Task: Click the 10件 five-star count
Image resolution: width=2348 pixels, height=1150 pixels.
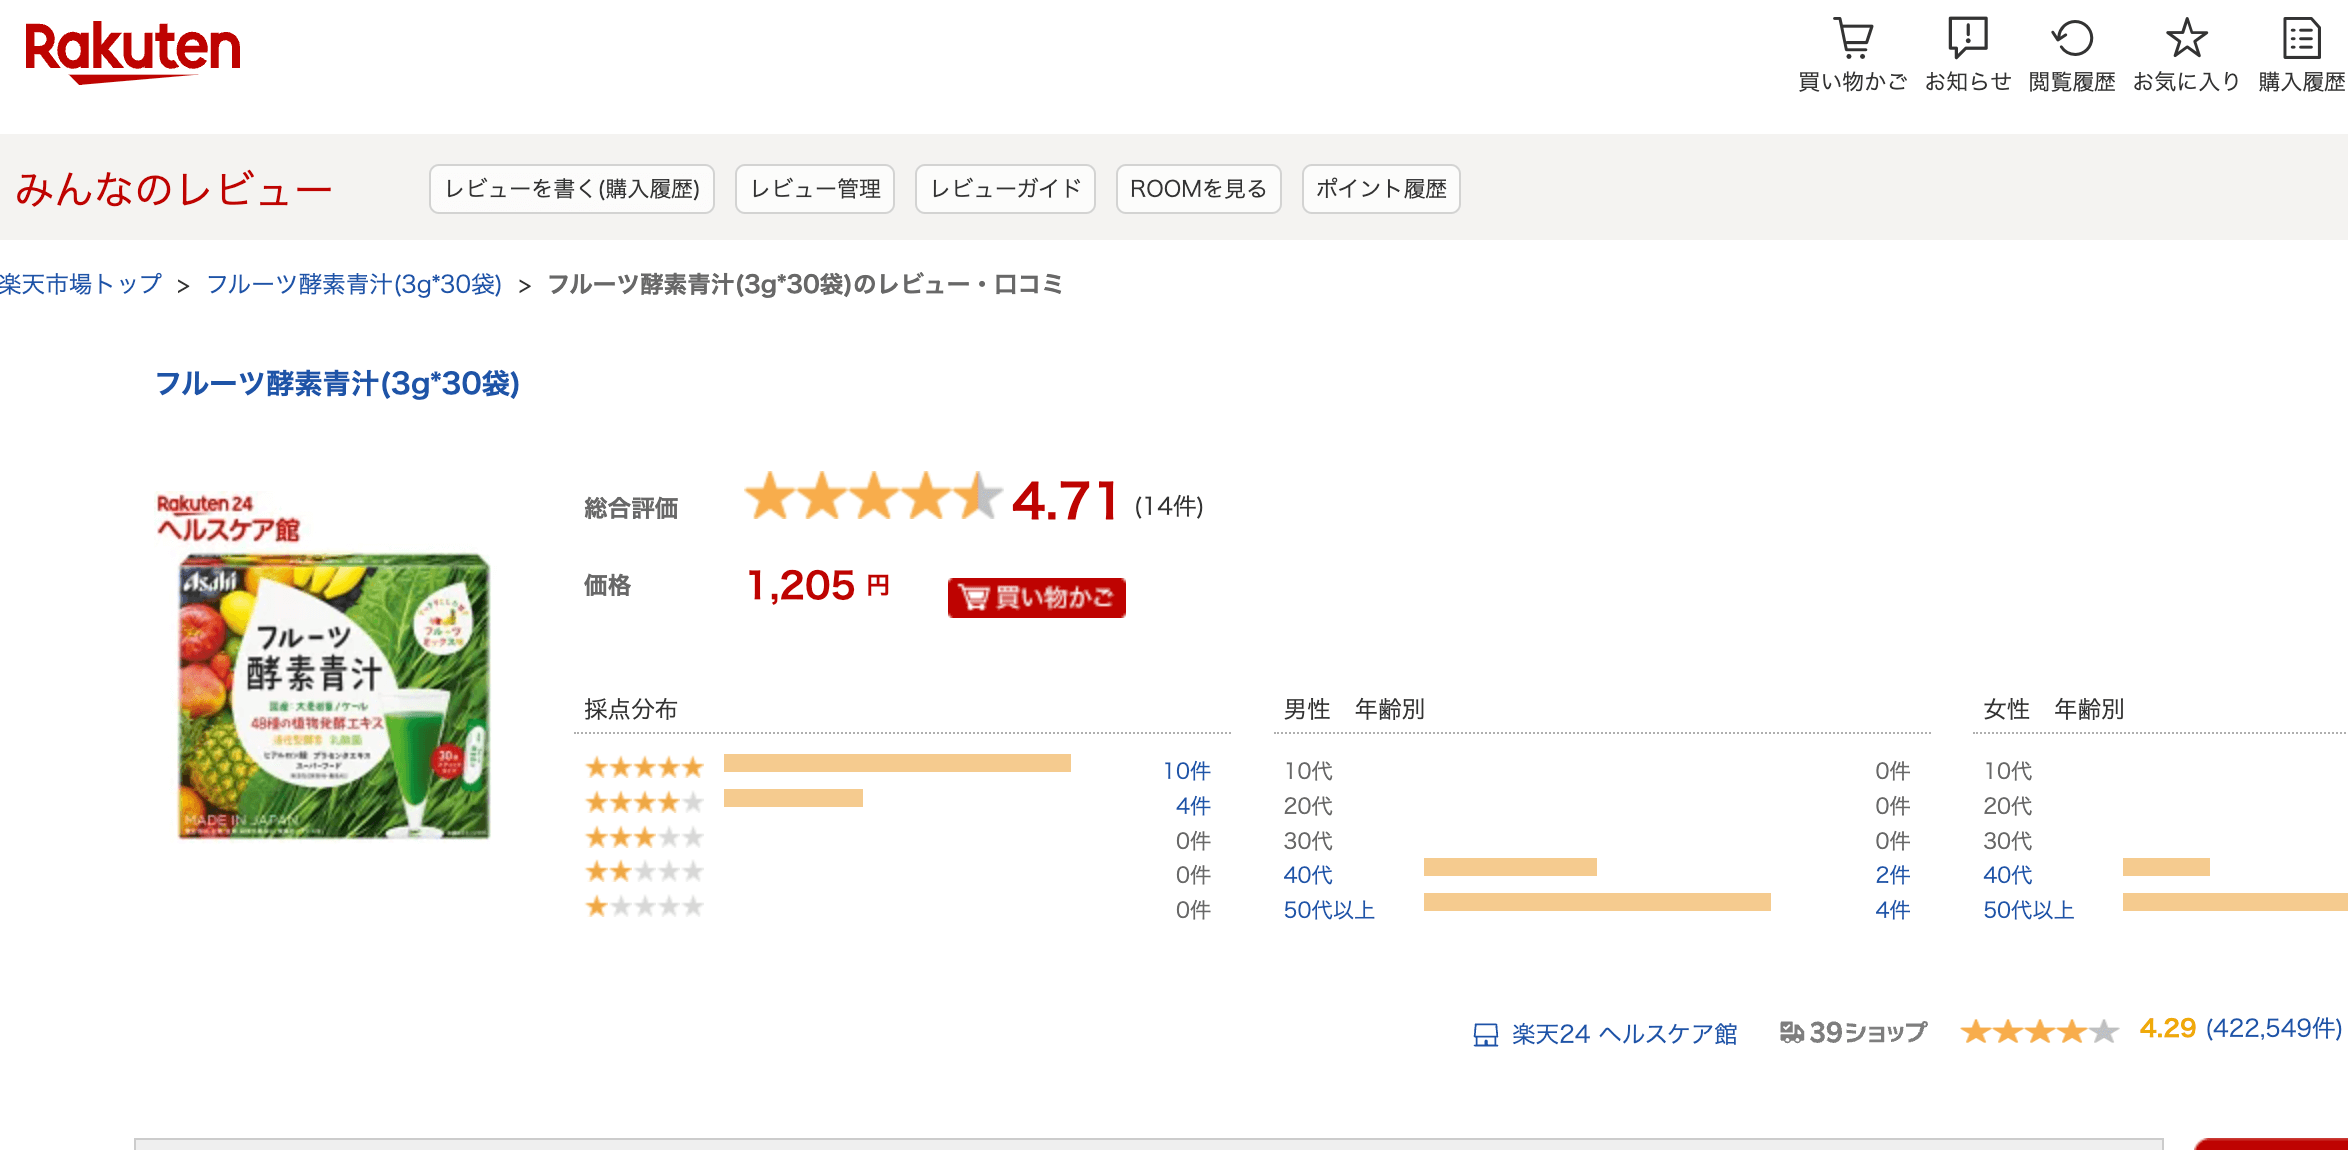Action: tap(1186, 771)
